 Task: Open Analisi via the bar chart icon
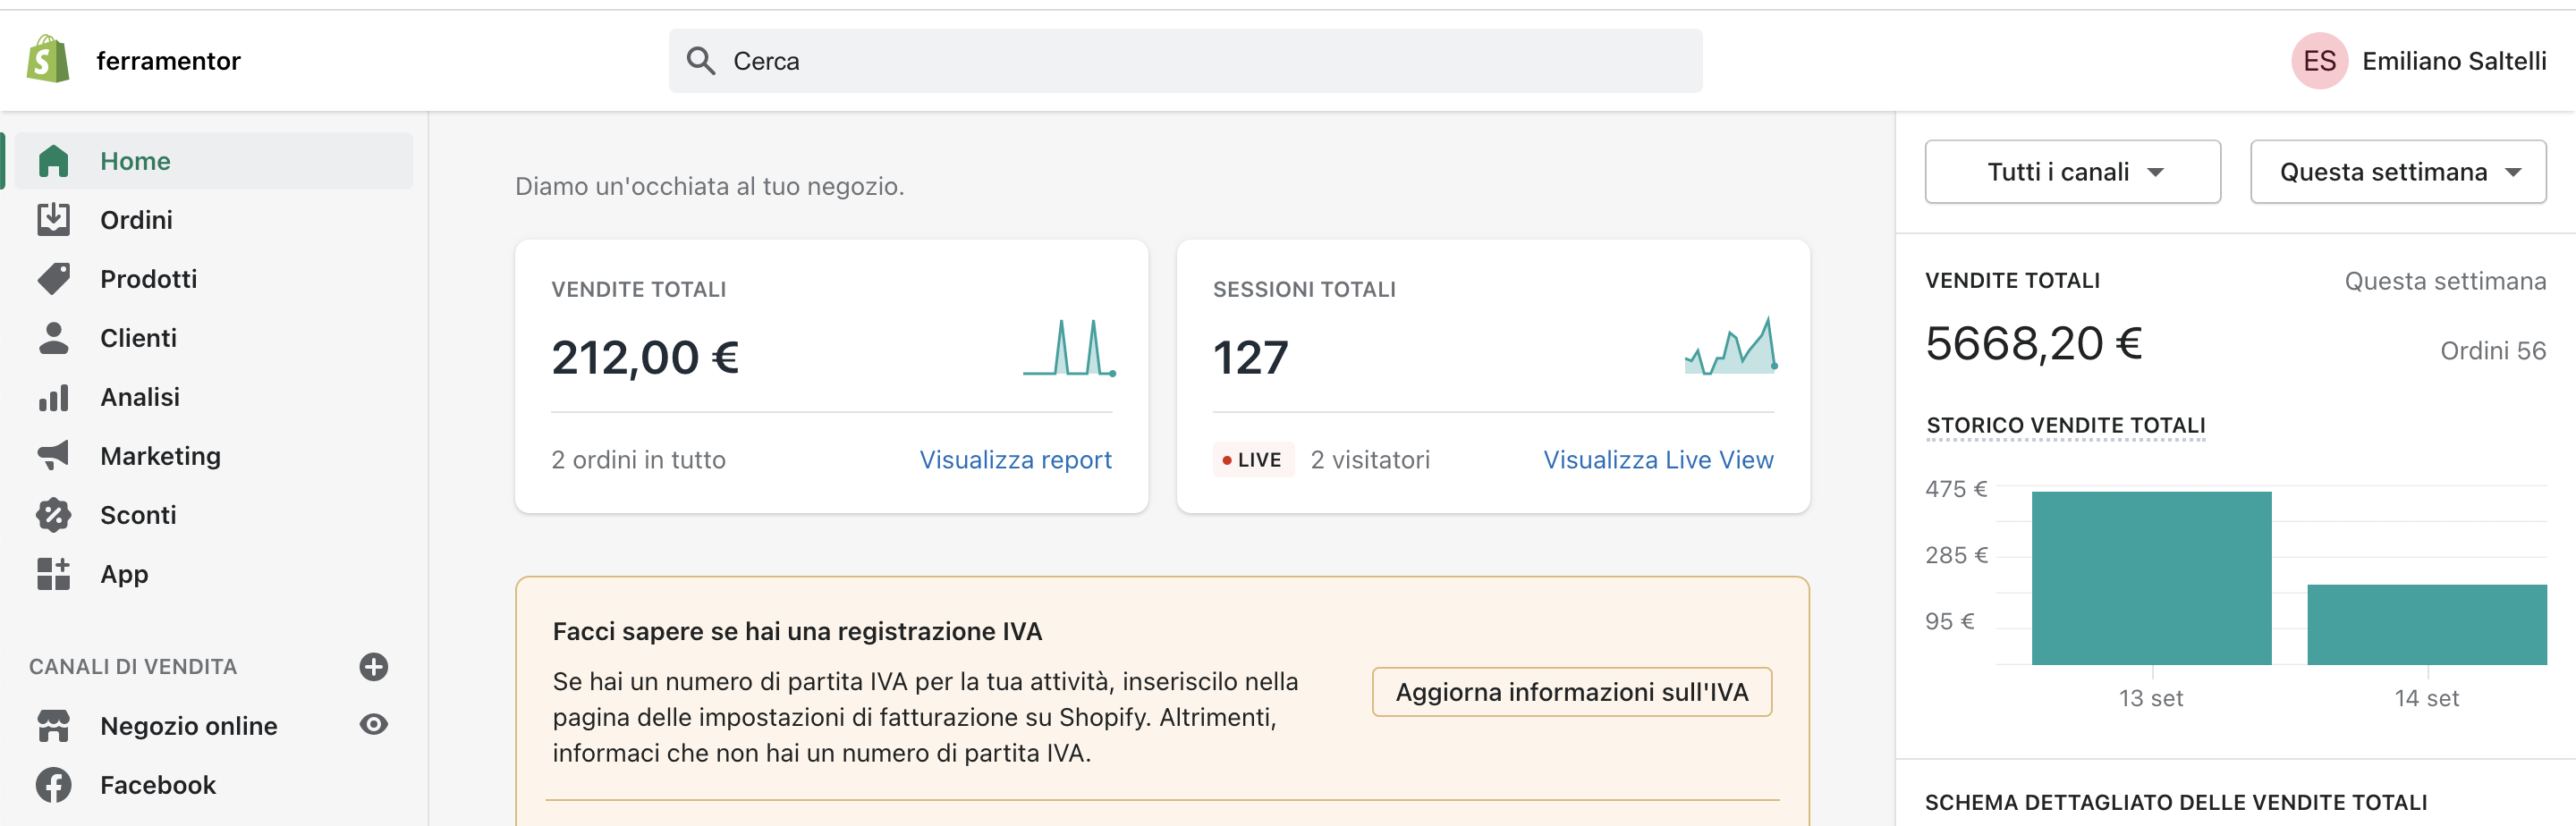pos(53,397)
